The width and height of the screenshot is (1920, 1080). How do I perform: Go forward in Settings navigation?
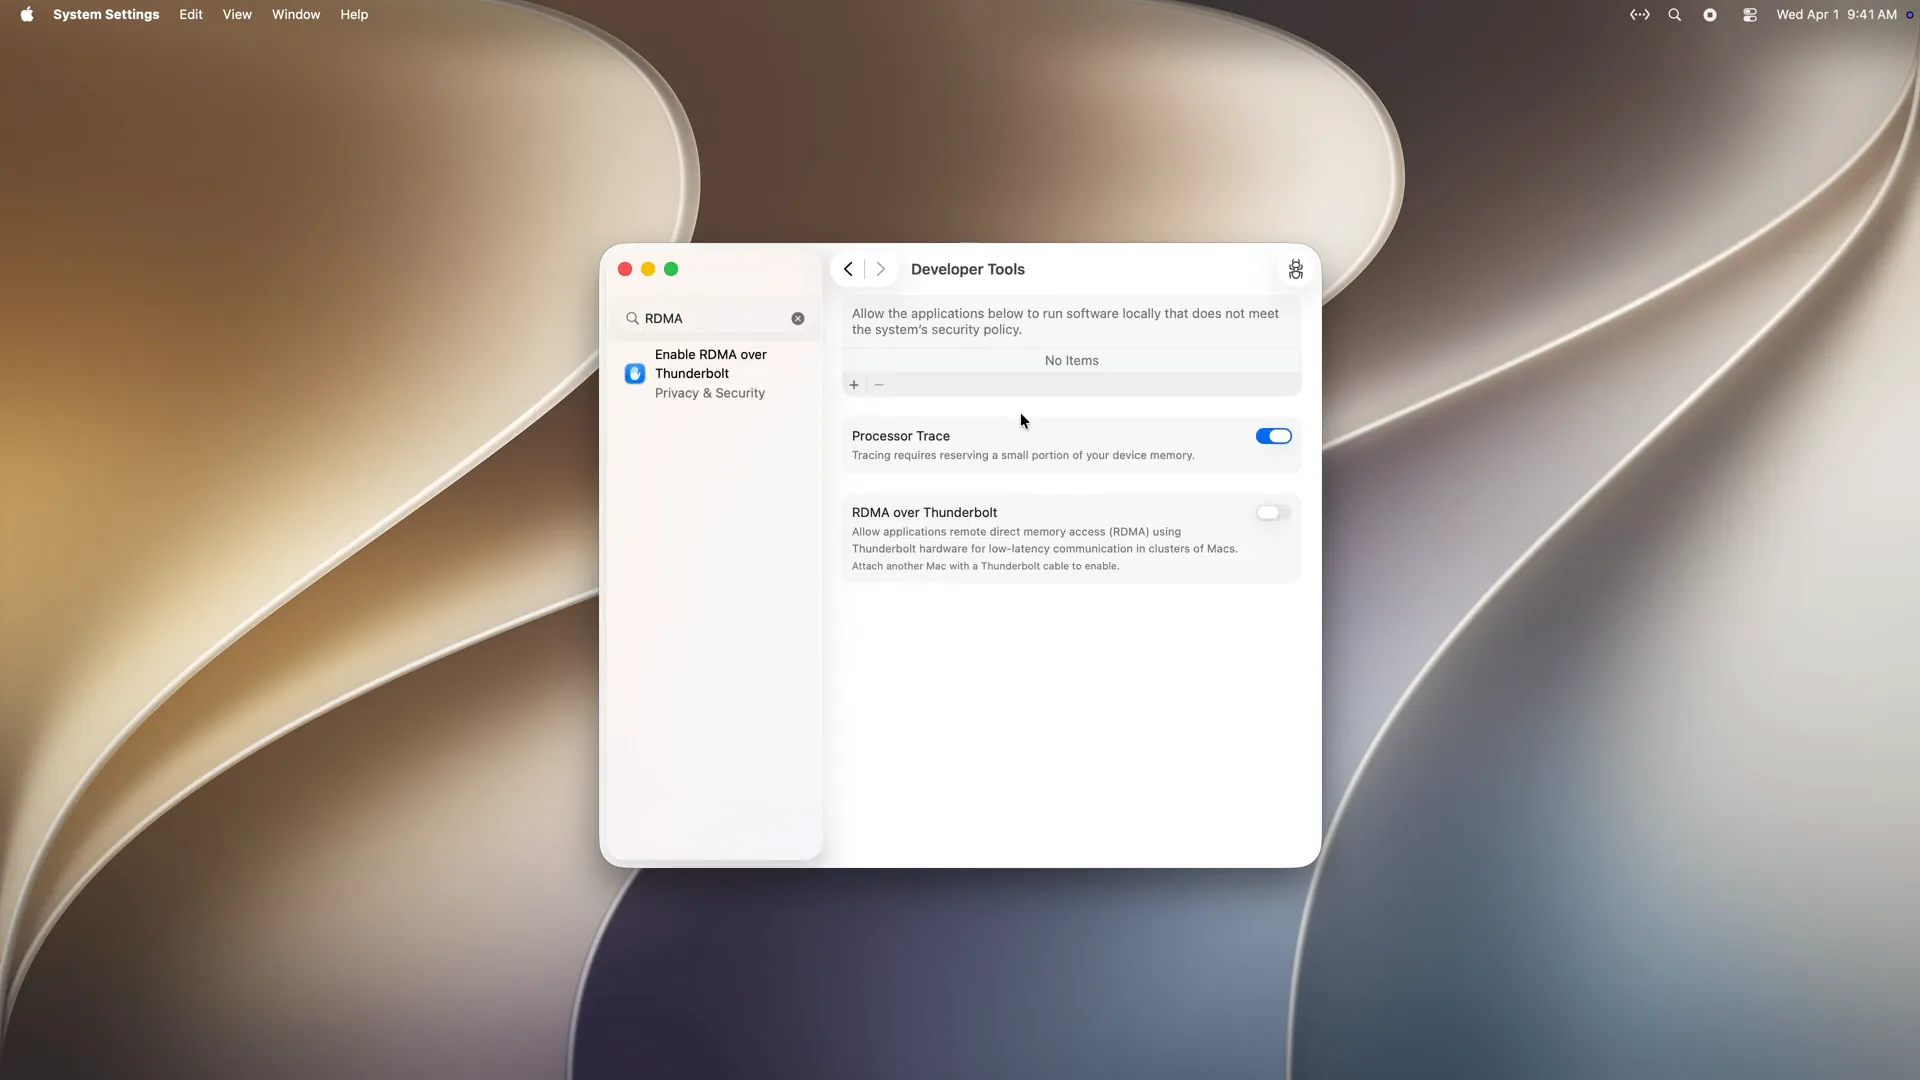pyautogui.click(x=881, y=269)
